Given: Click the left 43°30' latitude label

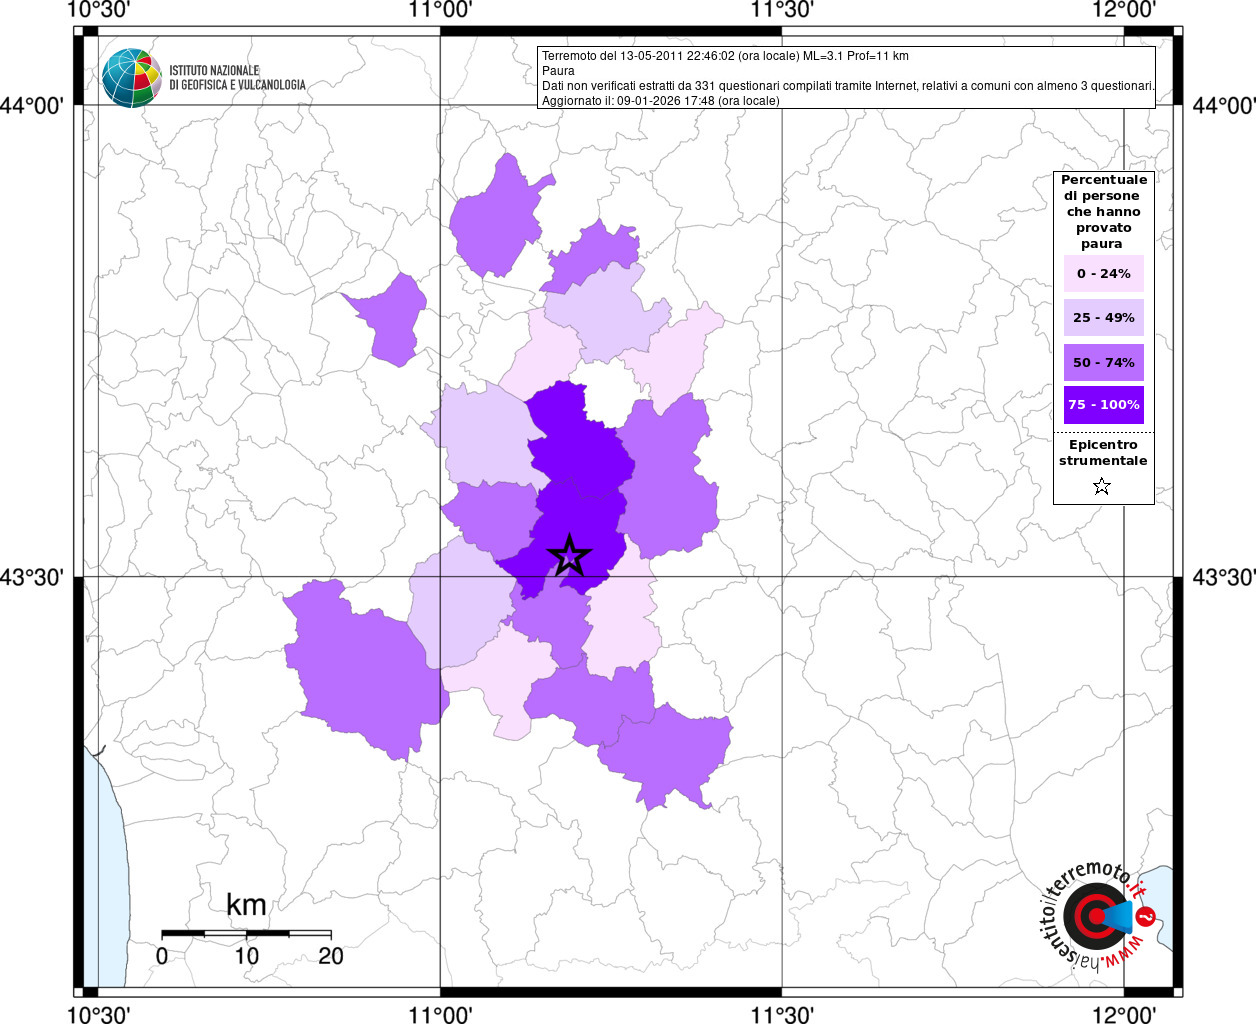Looking at the screenshot, I should pos(32,577).
